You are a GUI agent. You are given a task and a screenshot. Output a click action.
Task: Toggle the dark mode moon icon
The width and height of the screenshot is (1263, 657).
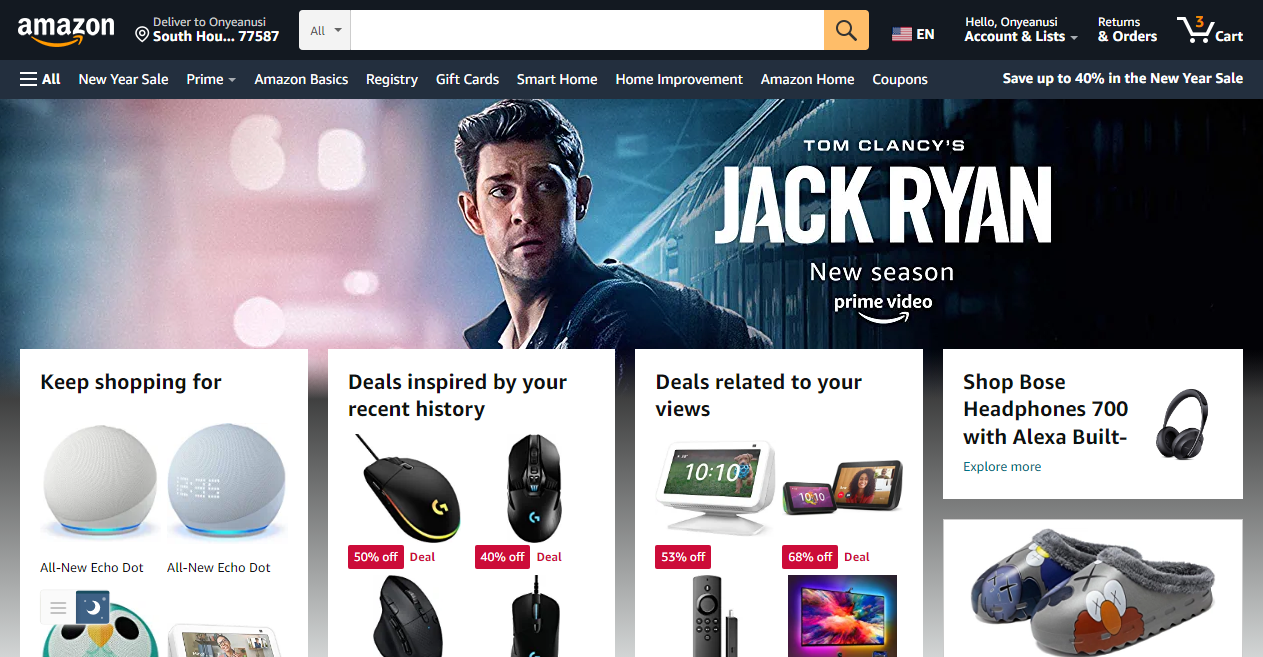coord(92,606)
